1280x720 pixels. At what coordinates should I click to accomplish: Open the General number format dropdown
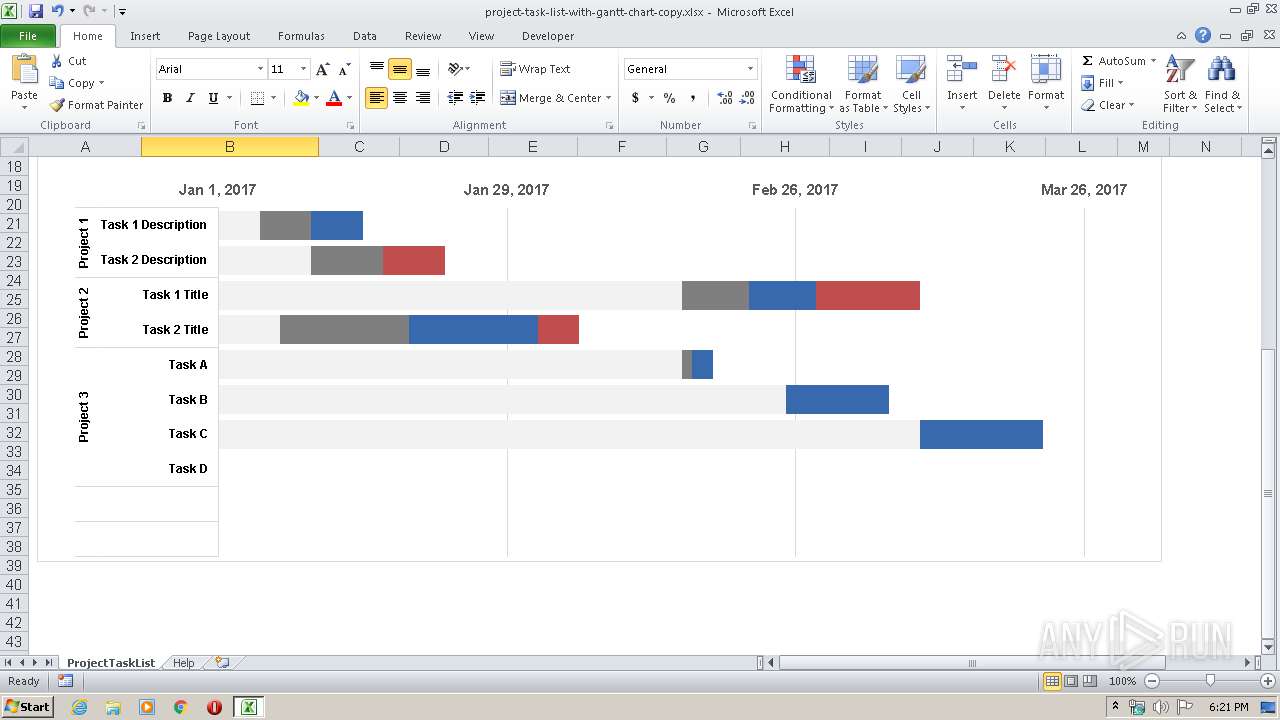[x=750, y=69]
